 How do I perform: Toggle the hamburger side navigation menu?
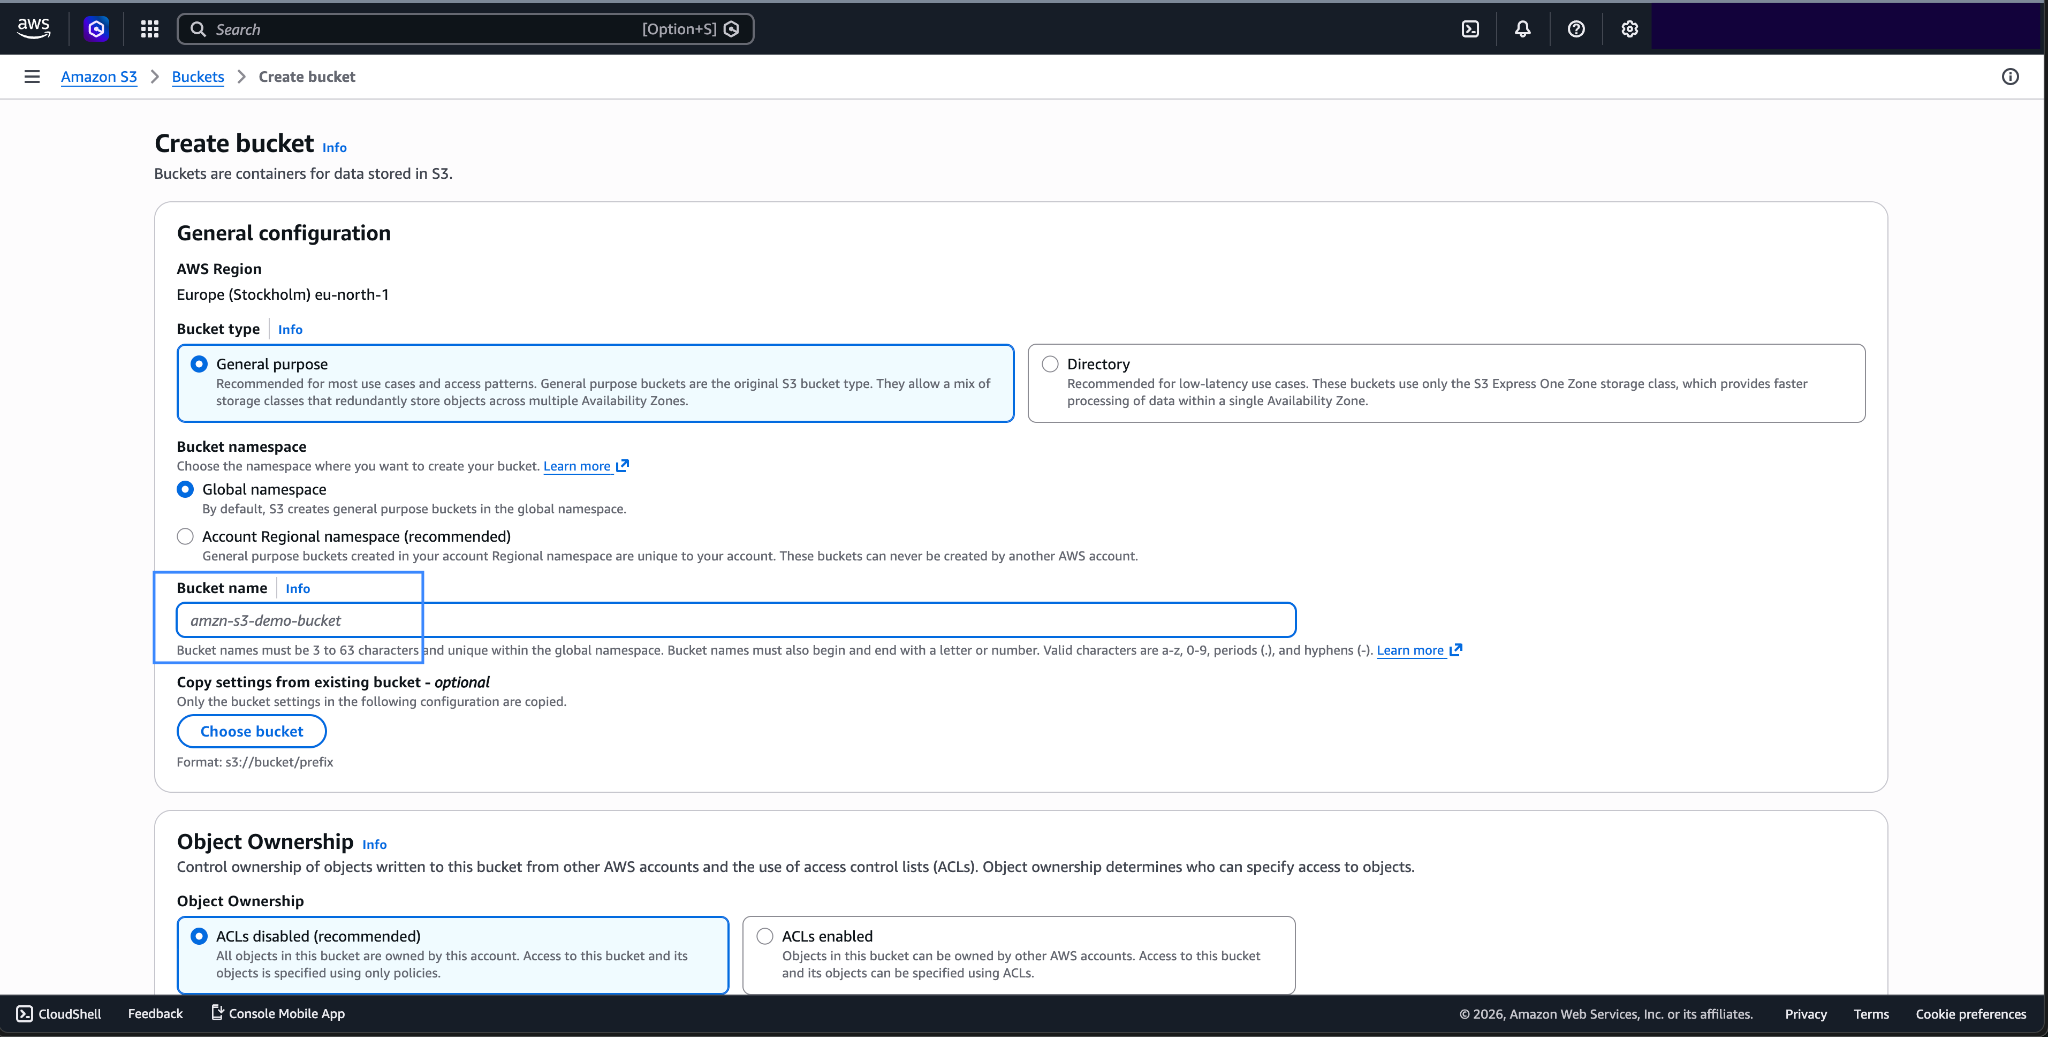tap(32, 77)
